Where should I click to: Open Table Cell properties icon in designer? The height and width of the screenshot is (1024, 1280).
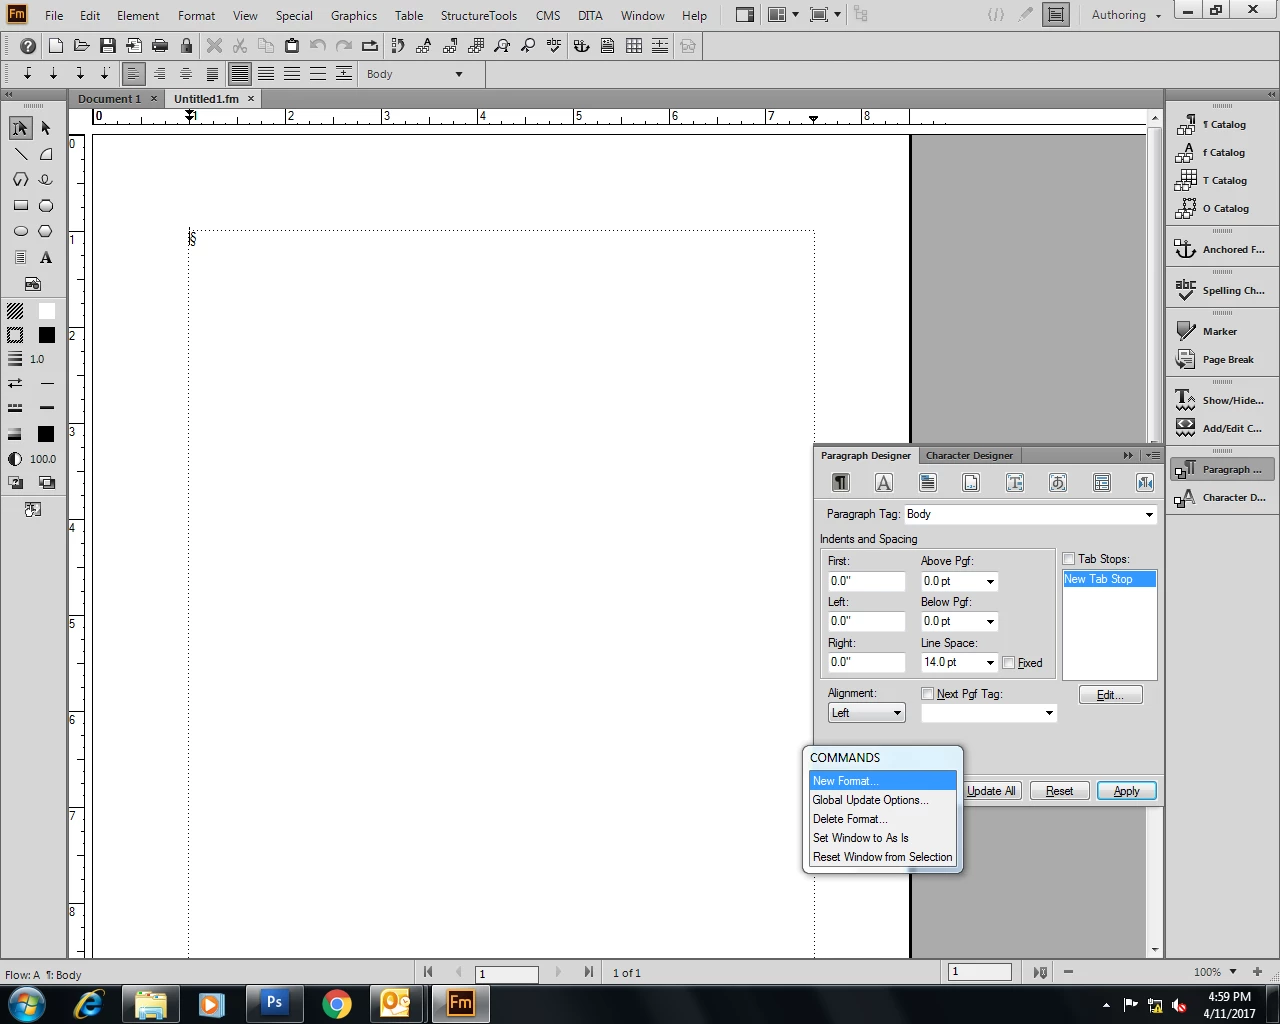(x=1102, y=483)
